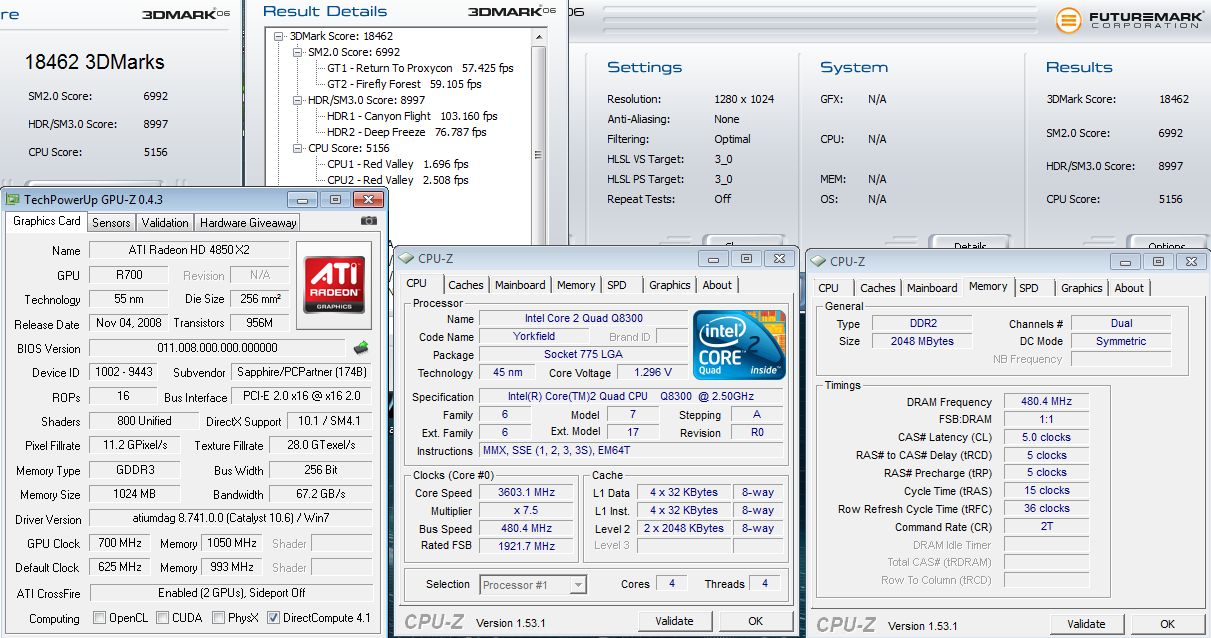Click the Command Rate value 2T
Image resolution: width=1211 pixels, height=638 pixels.
tap(1046, 526)
